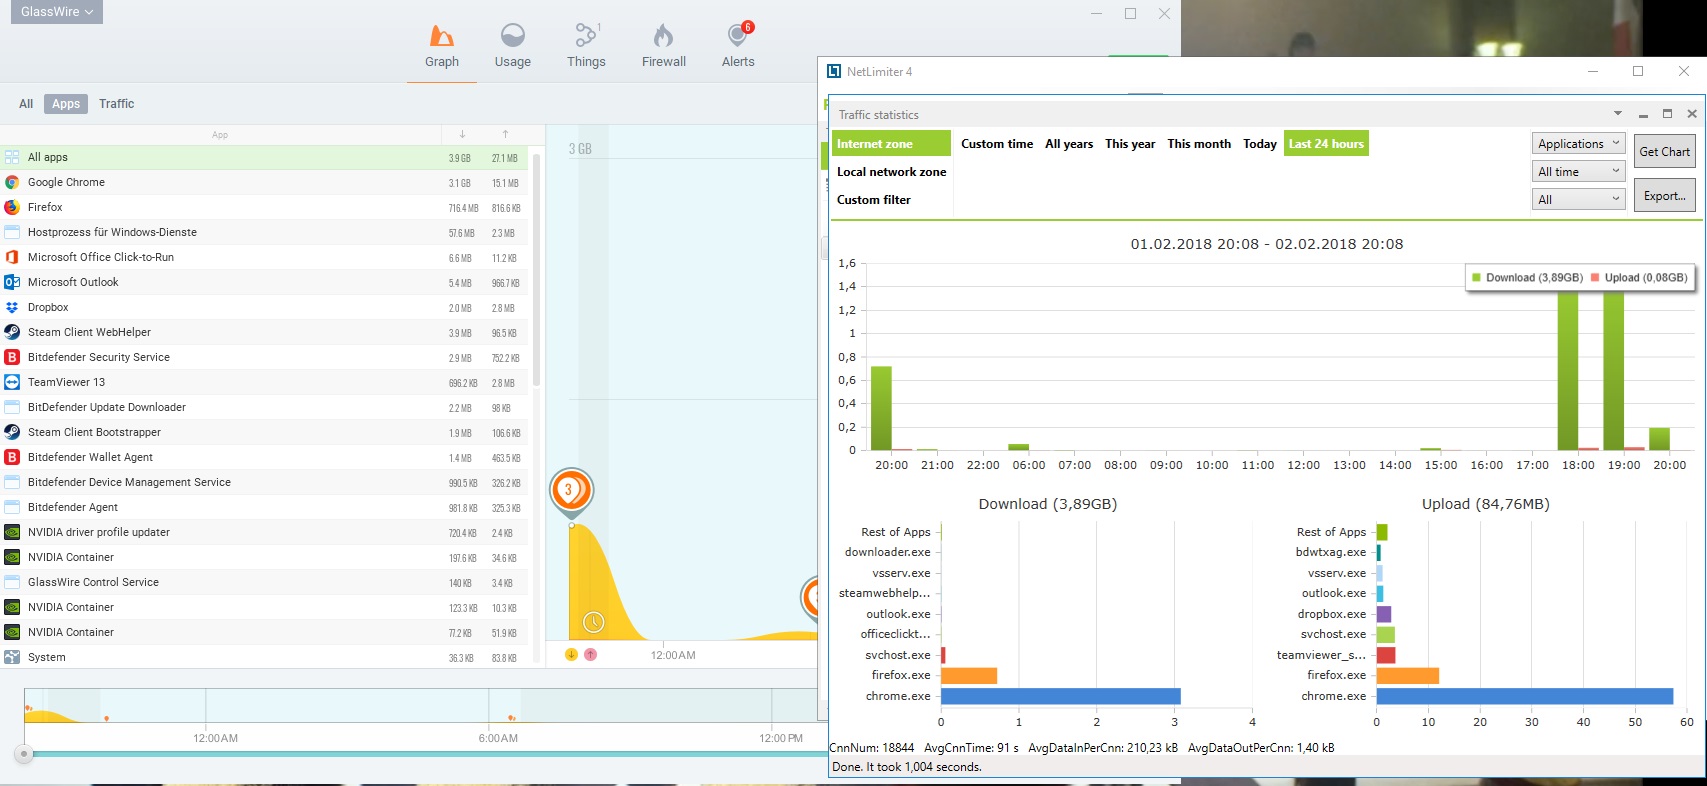Sort apps by upload column arrow
The height and width of the screenshot is (786, 1707).
[x=505, y=134]
